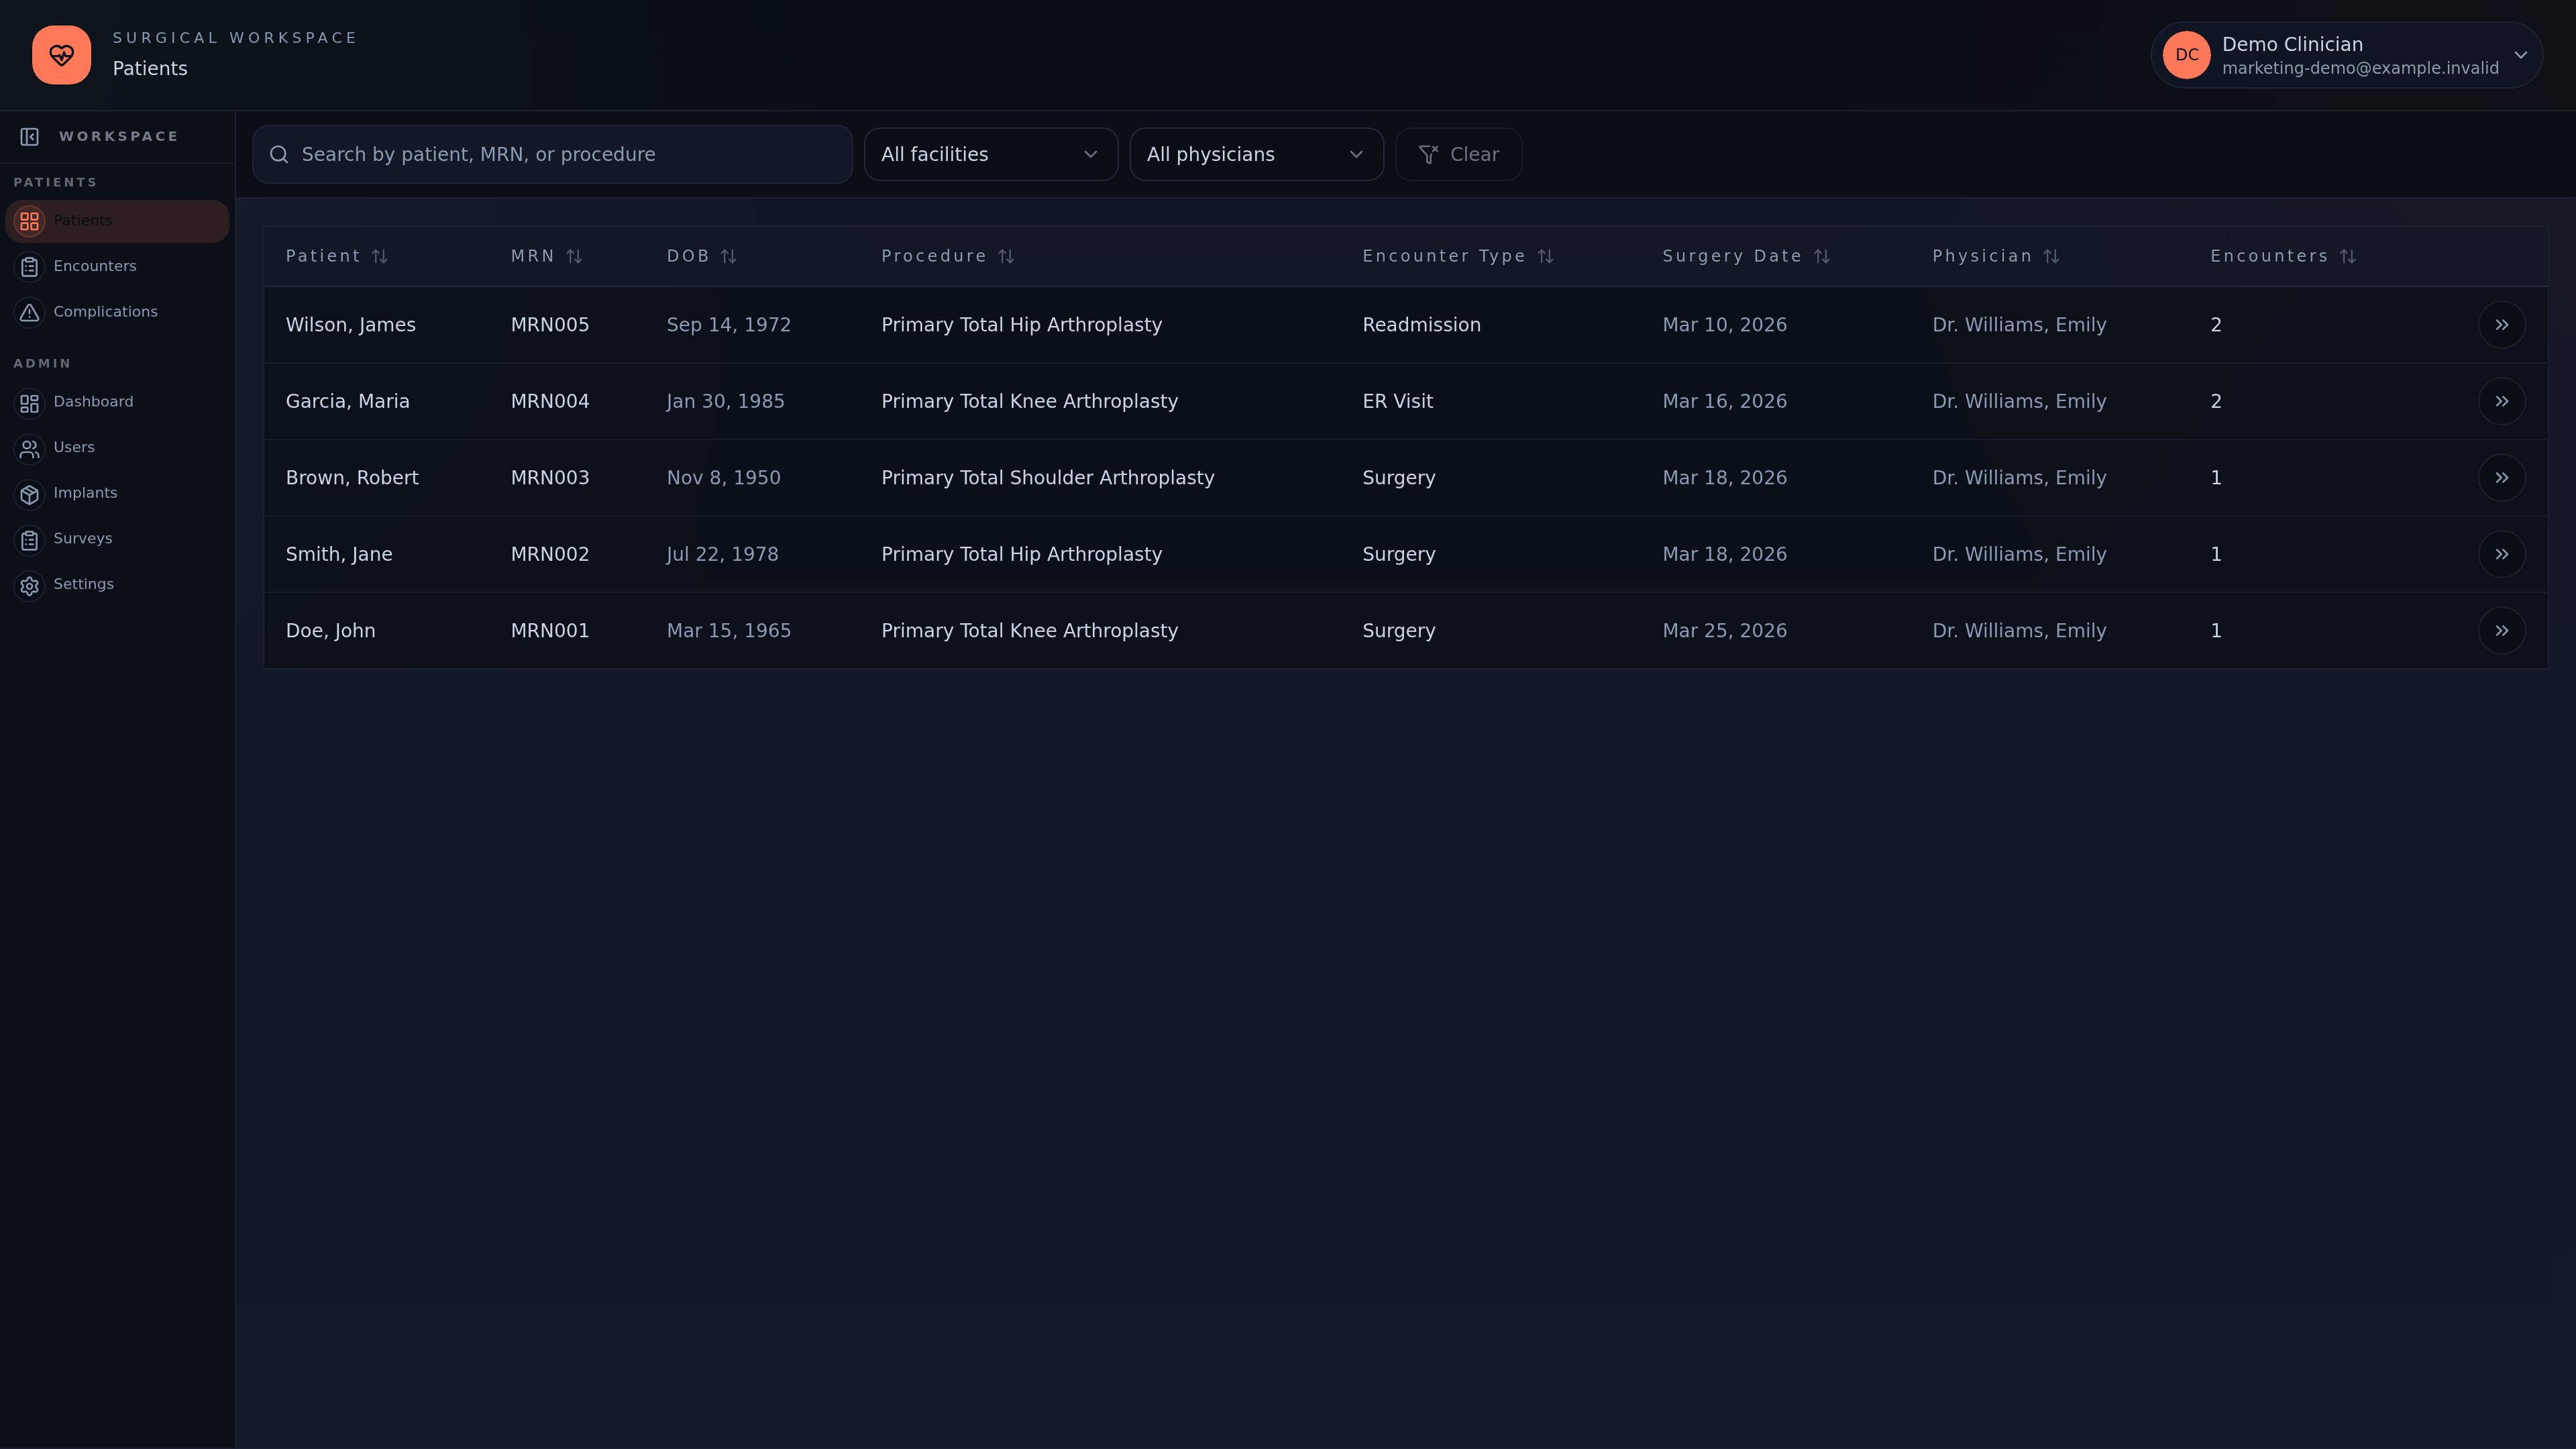Open Wilson, James row details arrow
Screen dimensions: 2576x1449
tap(2501, 325)
